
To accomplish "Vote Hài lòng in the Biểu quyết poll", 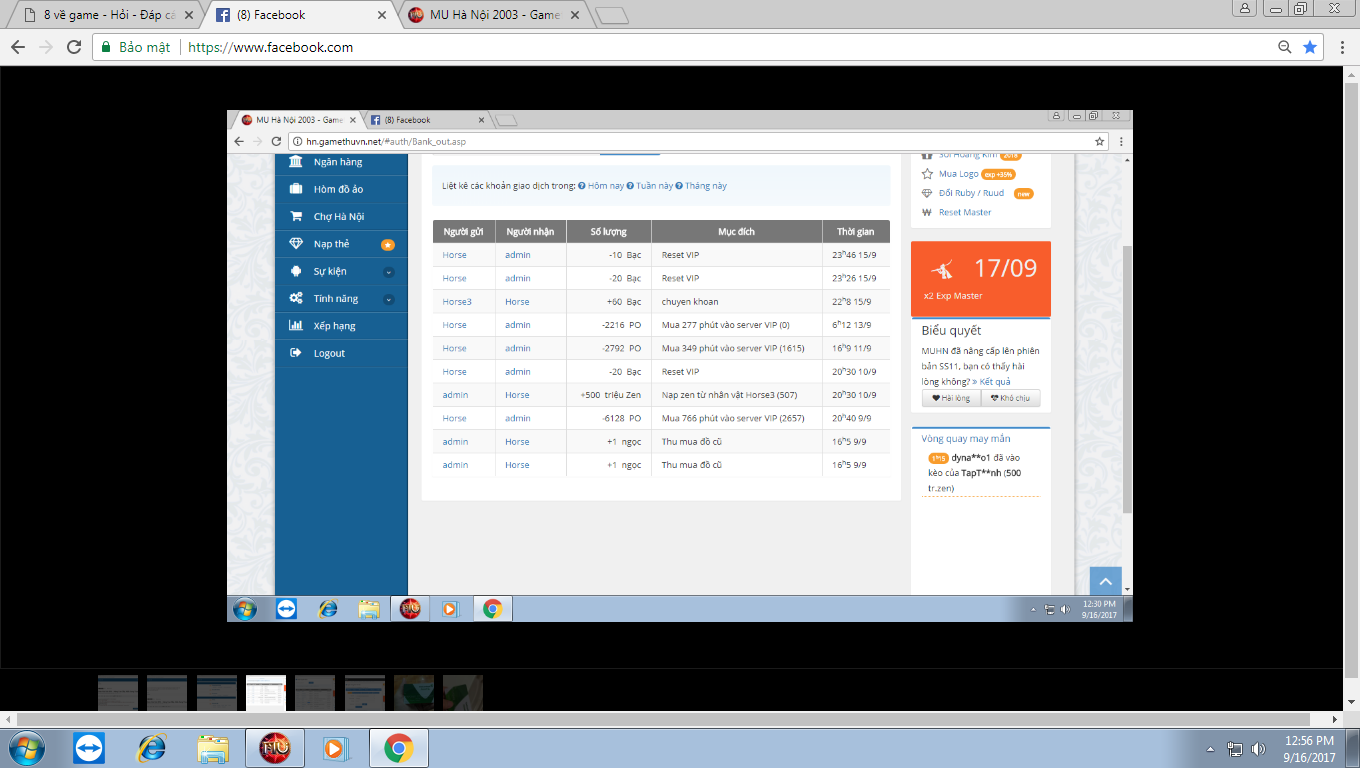I will 951,398.
